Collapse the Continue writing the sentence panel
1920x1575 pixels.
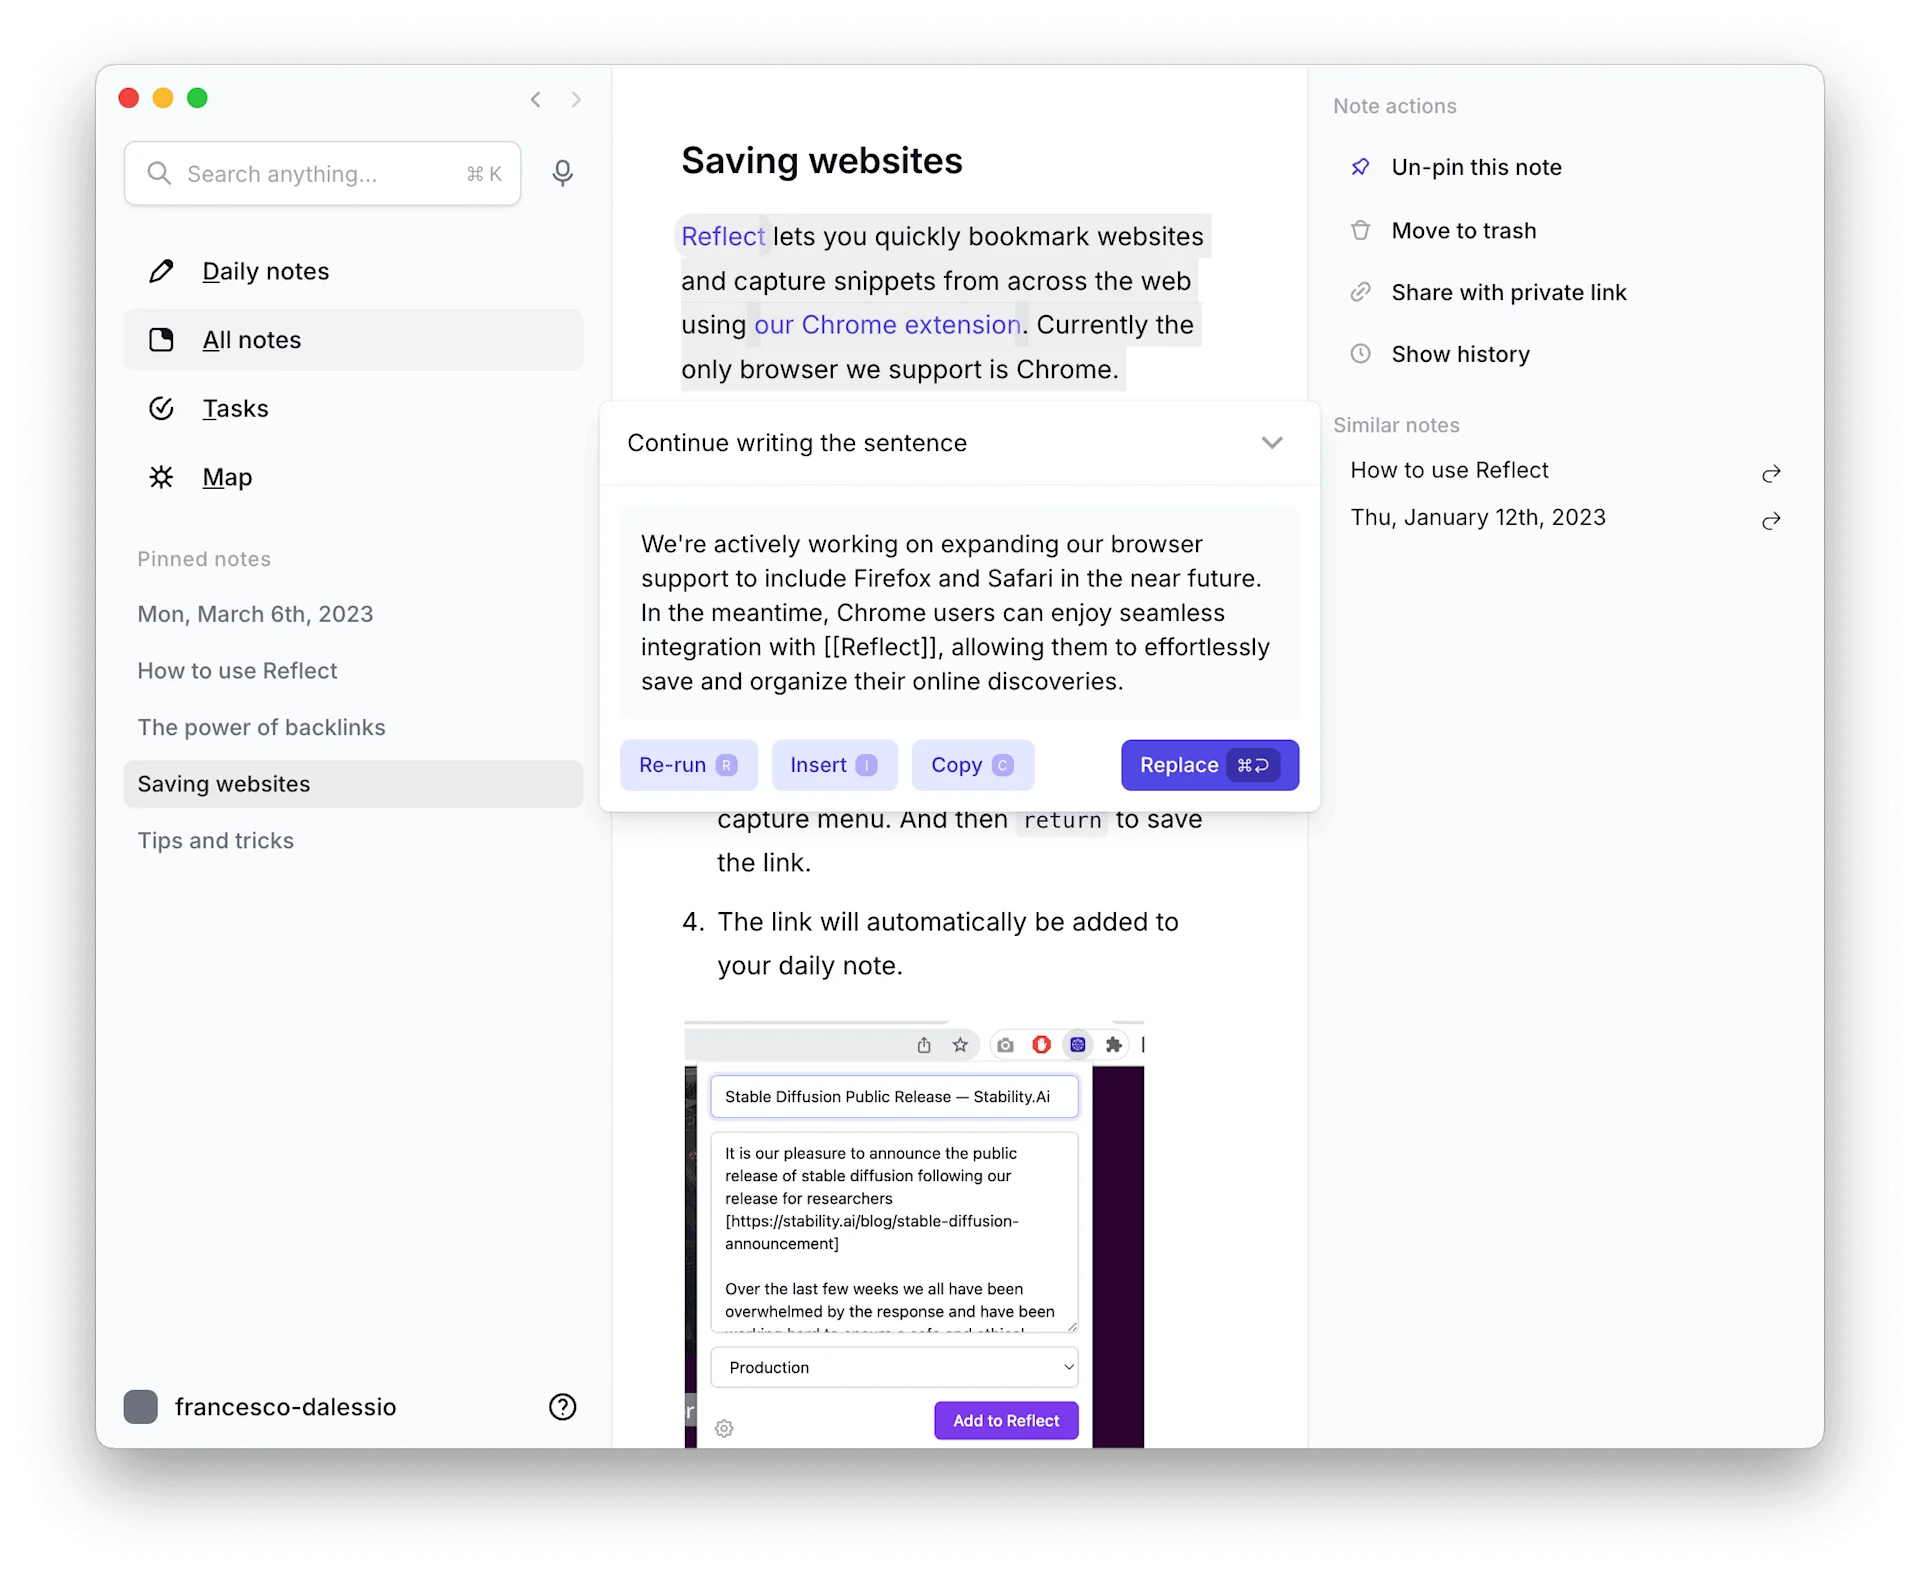1271,442
